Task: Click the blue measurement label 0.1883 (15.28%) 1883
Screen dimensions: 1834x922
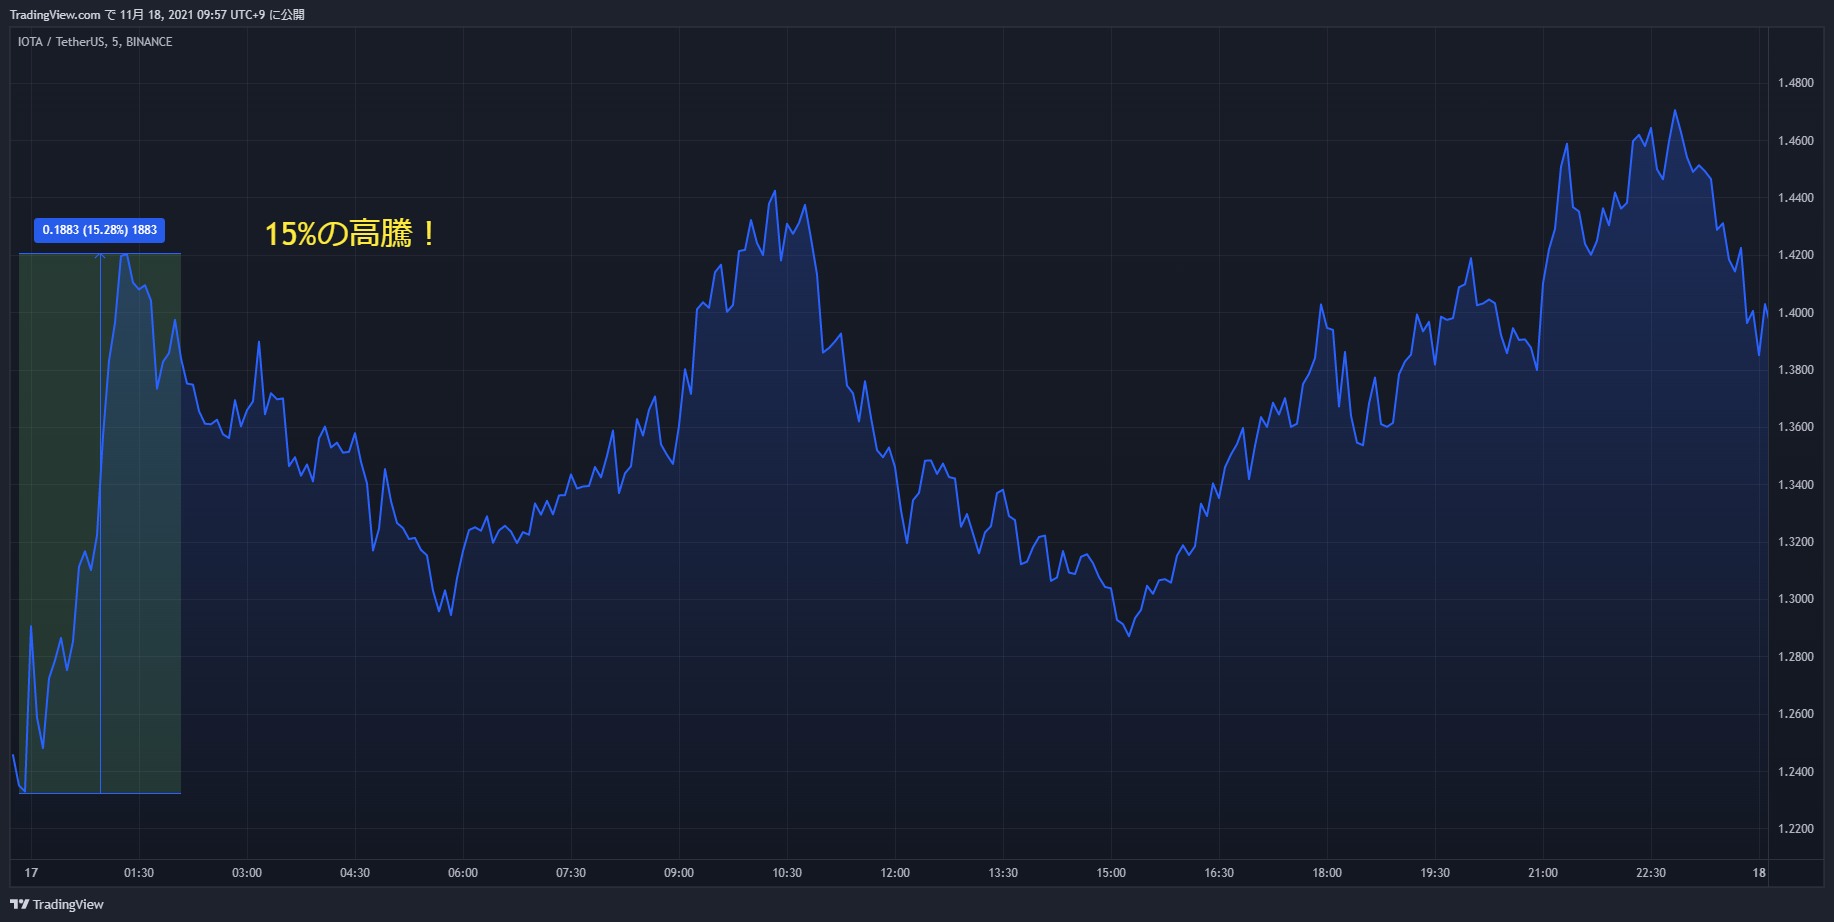Action: pos(100,230)
